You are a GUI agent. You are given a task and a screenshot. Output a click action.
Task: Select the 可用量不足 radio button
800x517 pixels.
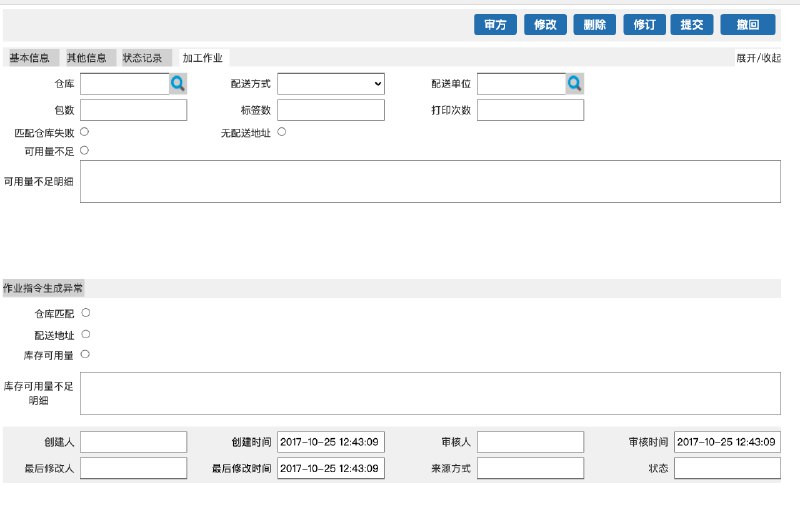[85, 151]
